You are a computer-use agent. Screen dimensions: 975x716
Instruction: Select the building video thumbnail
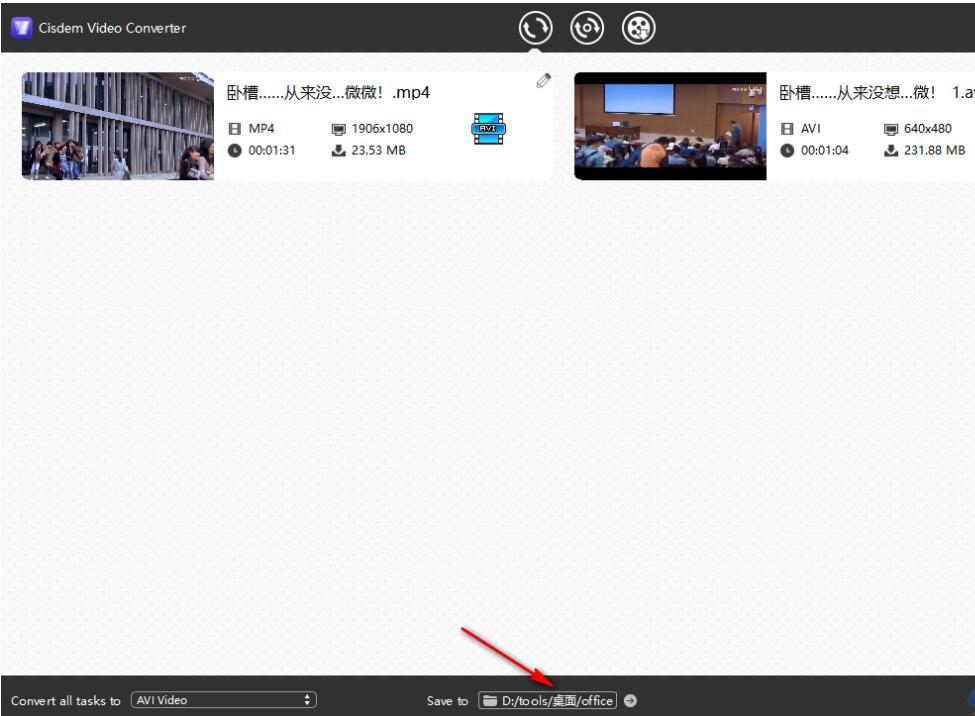pos(118,126)
